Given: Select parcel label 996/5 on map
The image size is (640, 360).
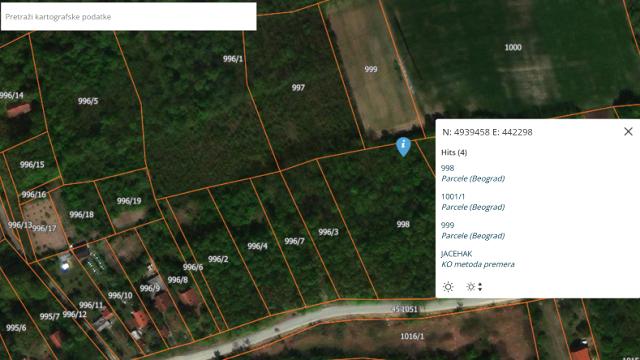Looking at the screenshot, I should click(x=88, y=101).
